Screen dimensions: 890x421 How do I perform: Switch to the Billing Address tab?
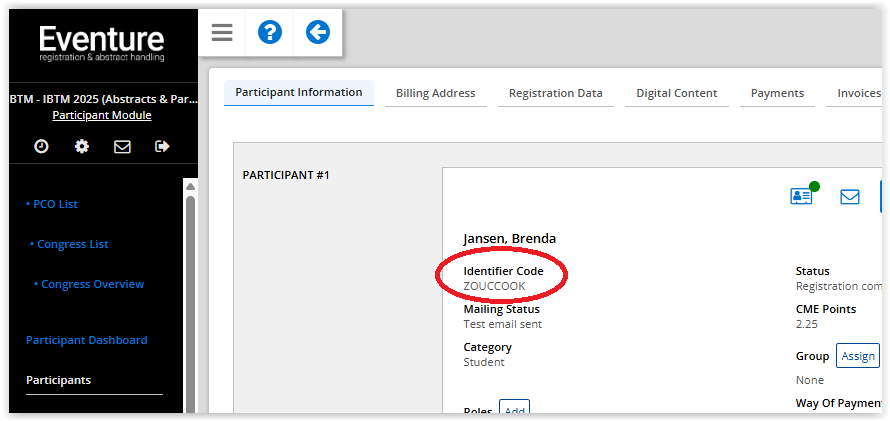click(x=435, y=93)
